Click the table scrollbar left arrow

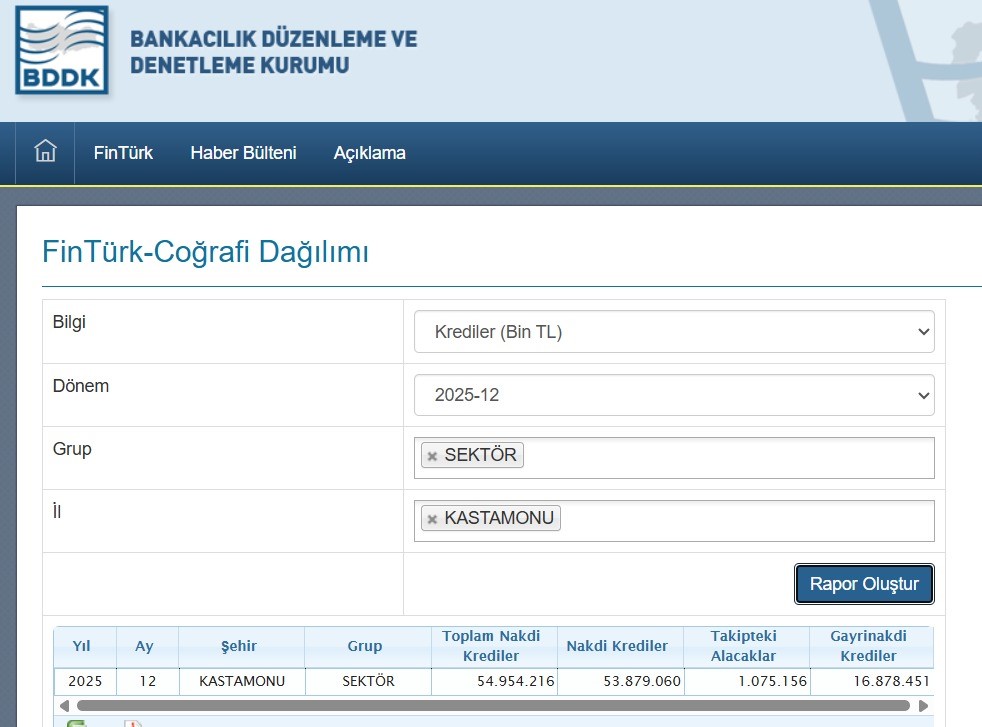(x=64, y=705)
